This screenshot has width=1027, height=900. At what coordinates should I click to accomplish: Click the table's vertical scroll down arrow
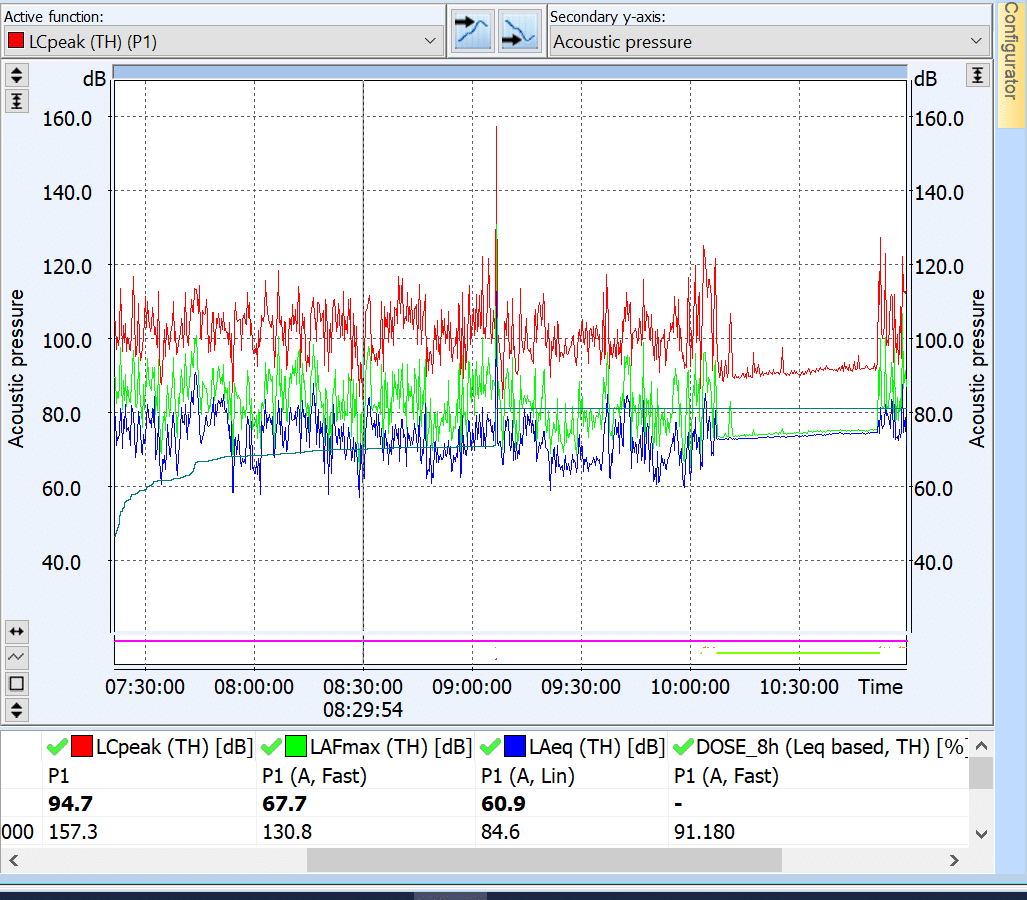[981, 833]
